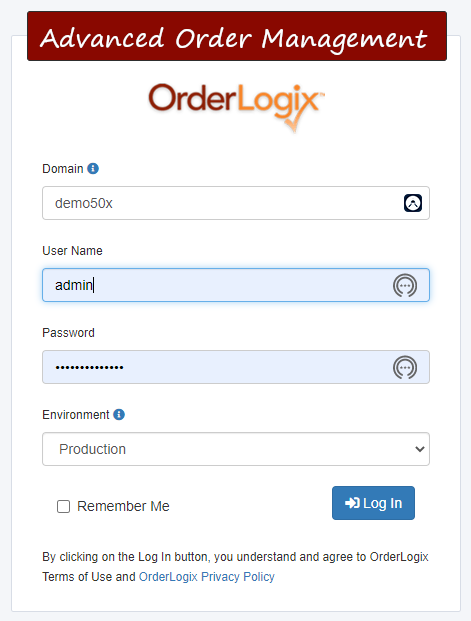The width and height of the screenshot is (471, 621).
Task: Tick the Remember Me checkbox
Action: (63, 506)
